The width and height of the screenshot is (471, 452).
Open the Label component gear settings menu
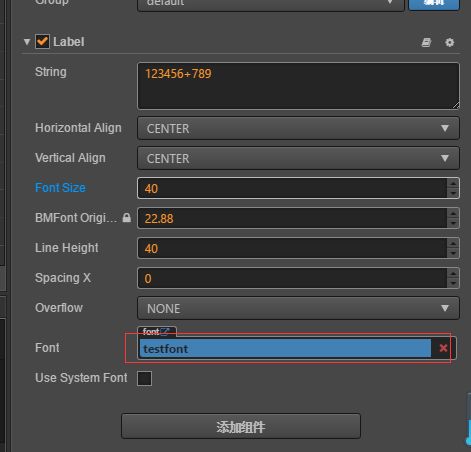coord(450,42)
